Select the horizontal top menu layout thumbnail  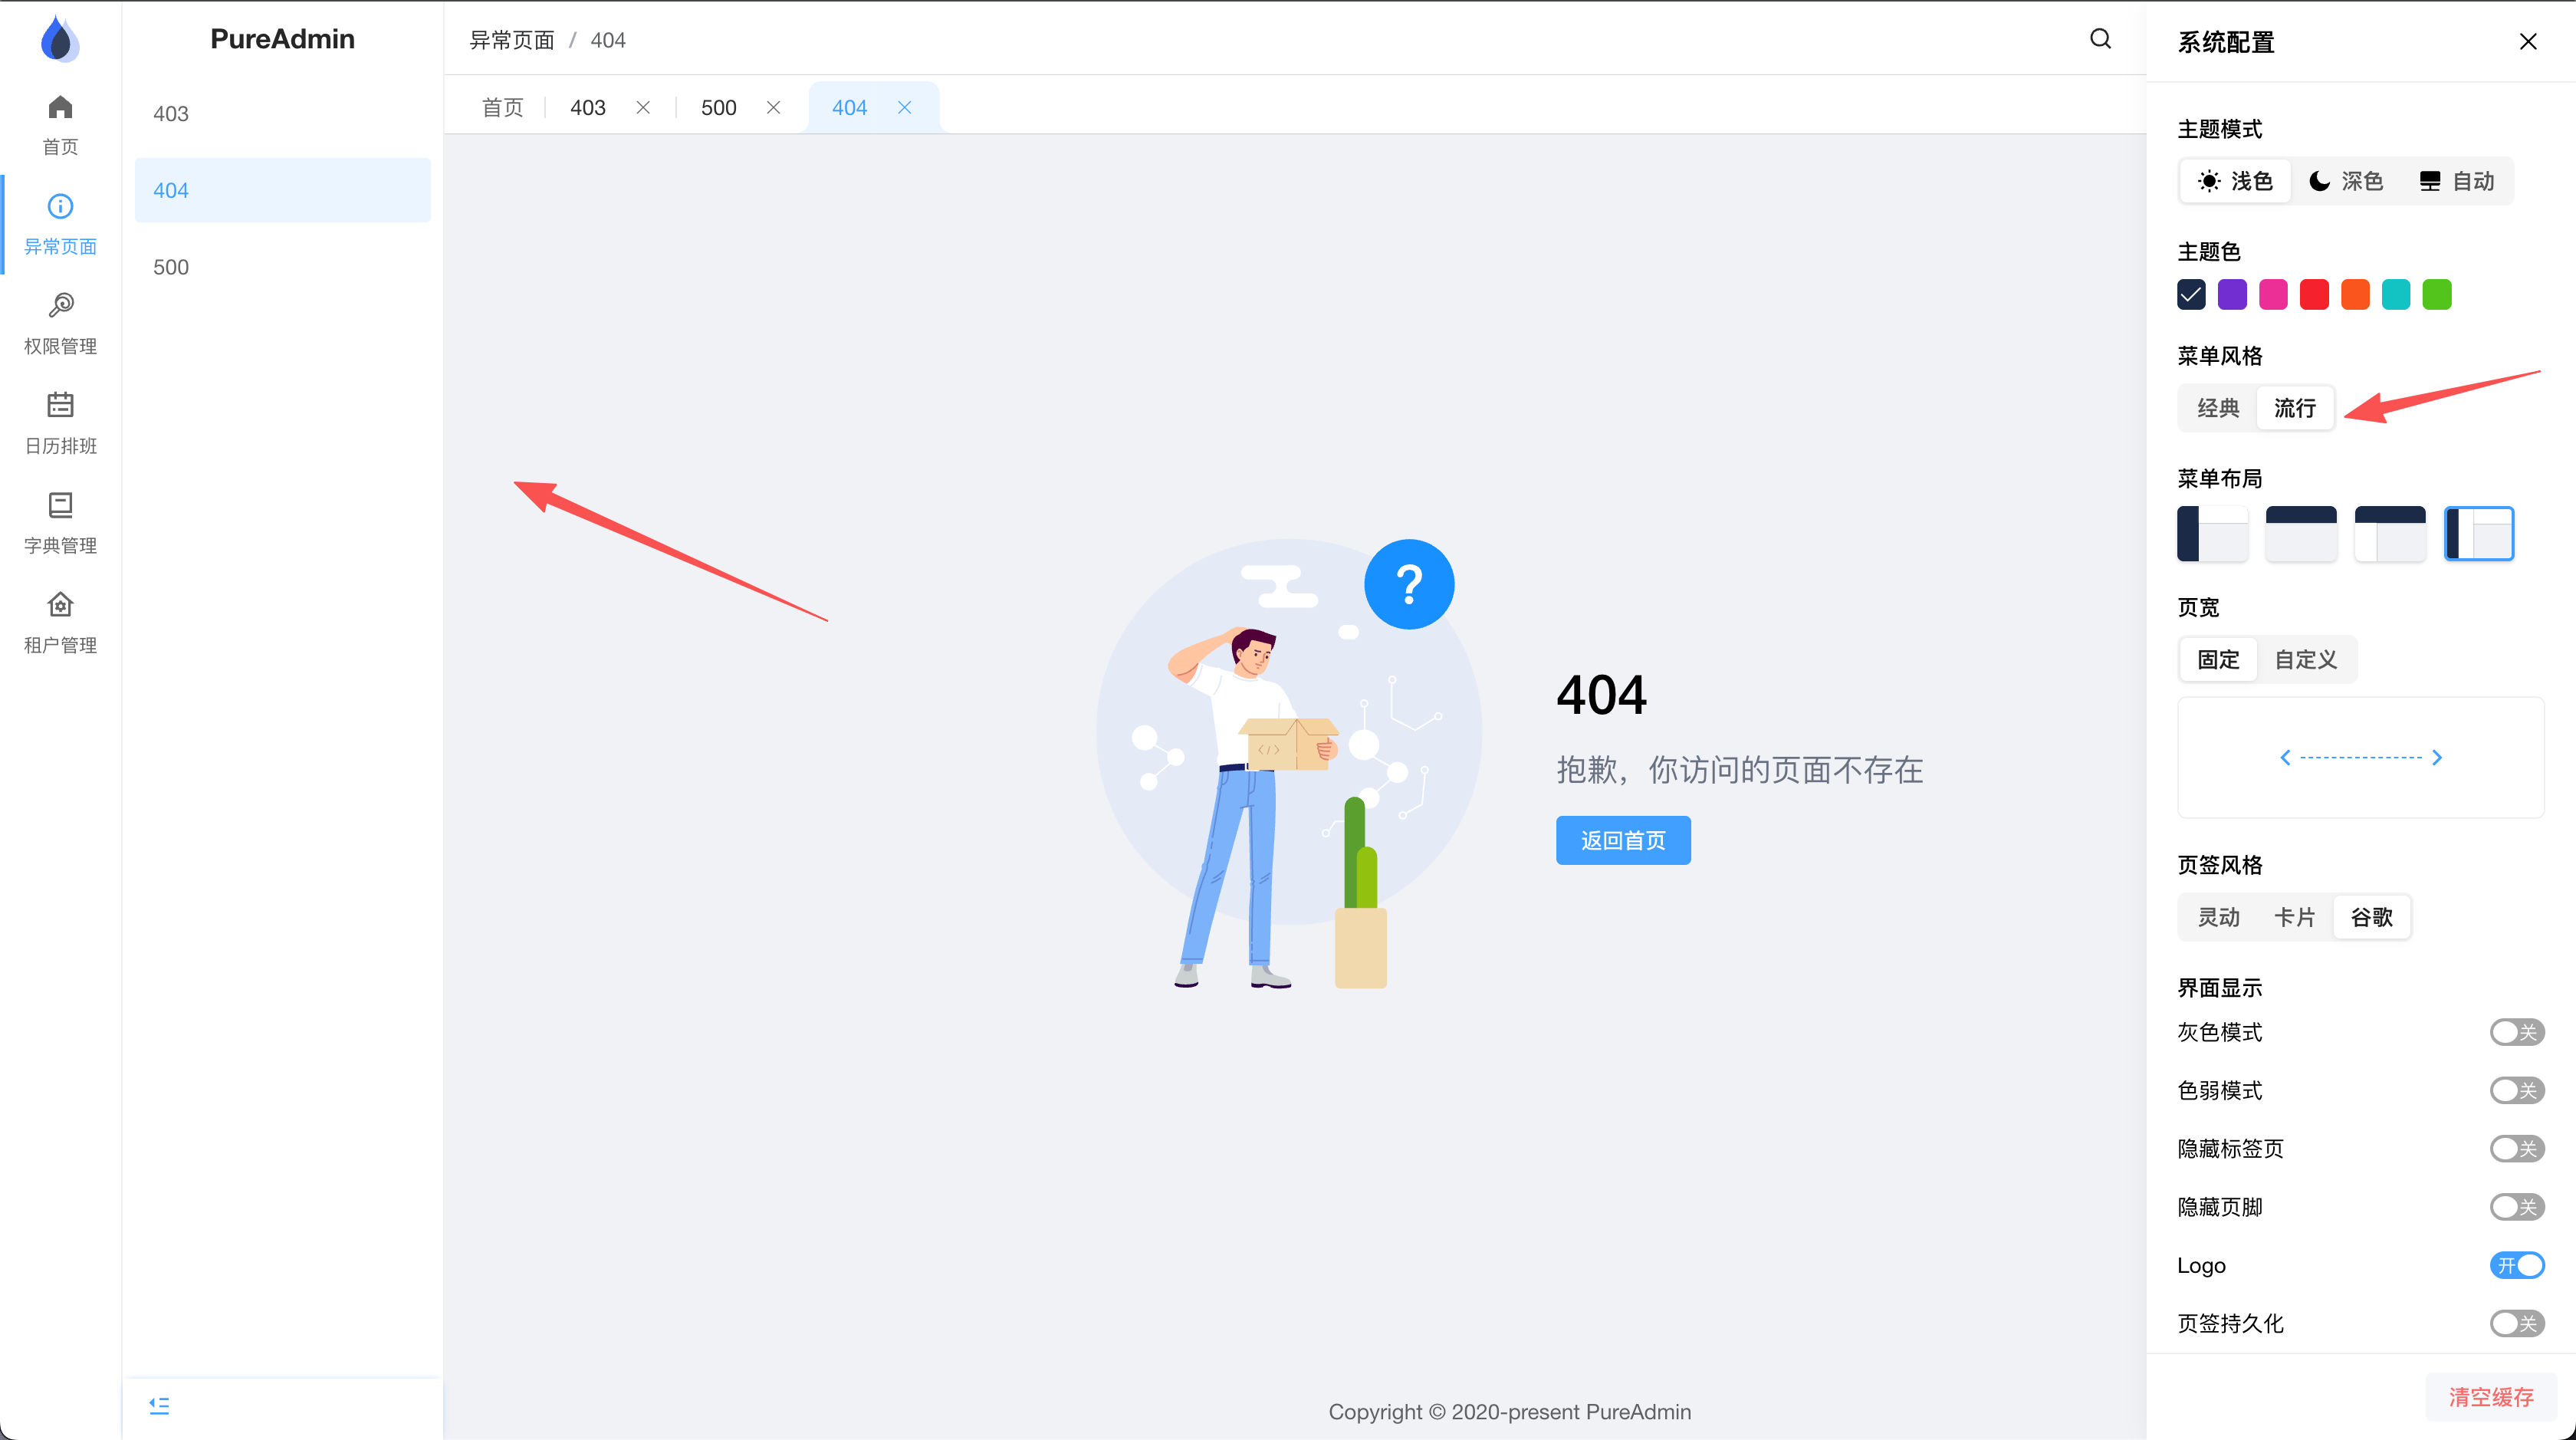tap(2300, 533)
